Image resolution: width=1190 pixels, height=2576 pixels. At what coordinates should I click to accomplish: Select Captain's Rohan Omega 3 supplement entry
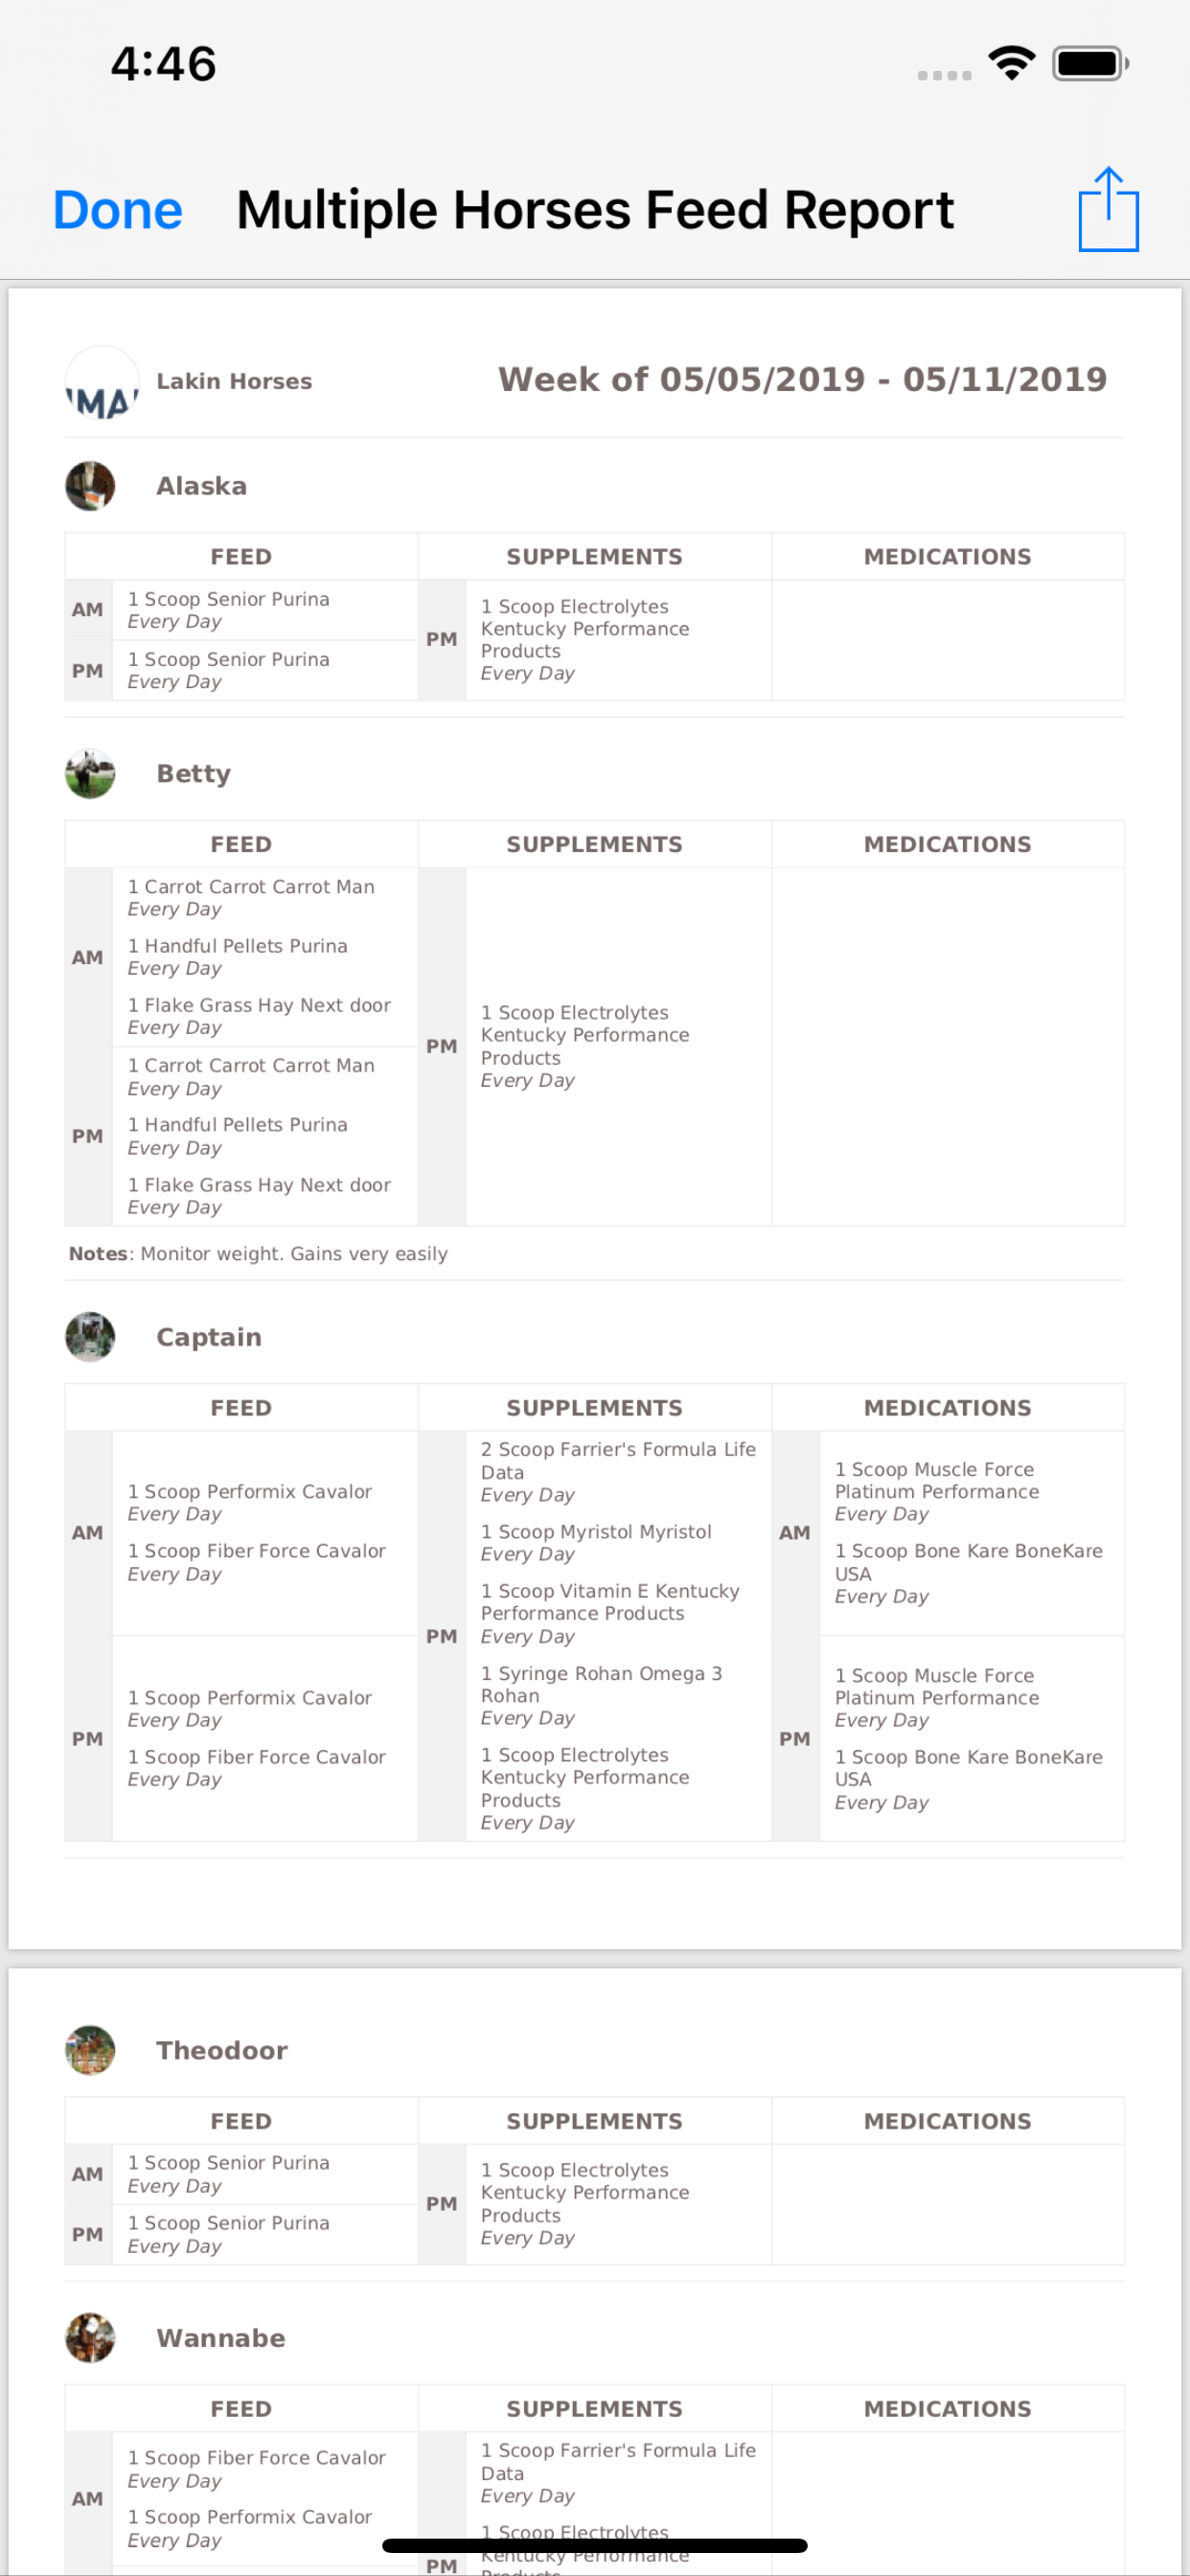tap(601, 1695)
